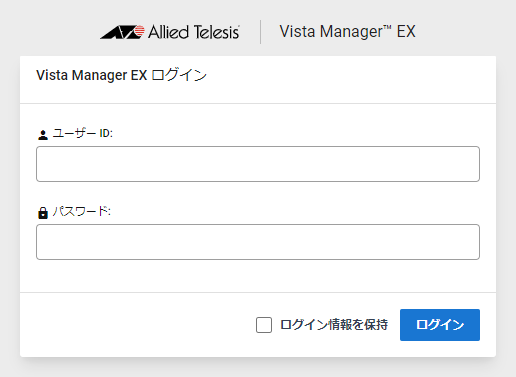516x377 pixels.
Task: Focus the ユーザー ID input field
Action: [258, 164]
